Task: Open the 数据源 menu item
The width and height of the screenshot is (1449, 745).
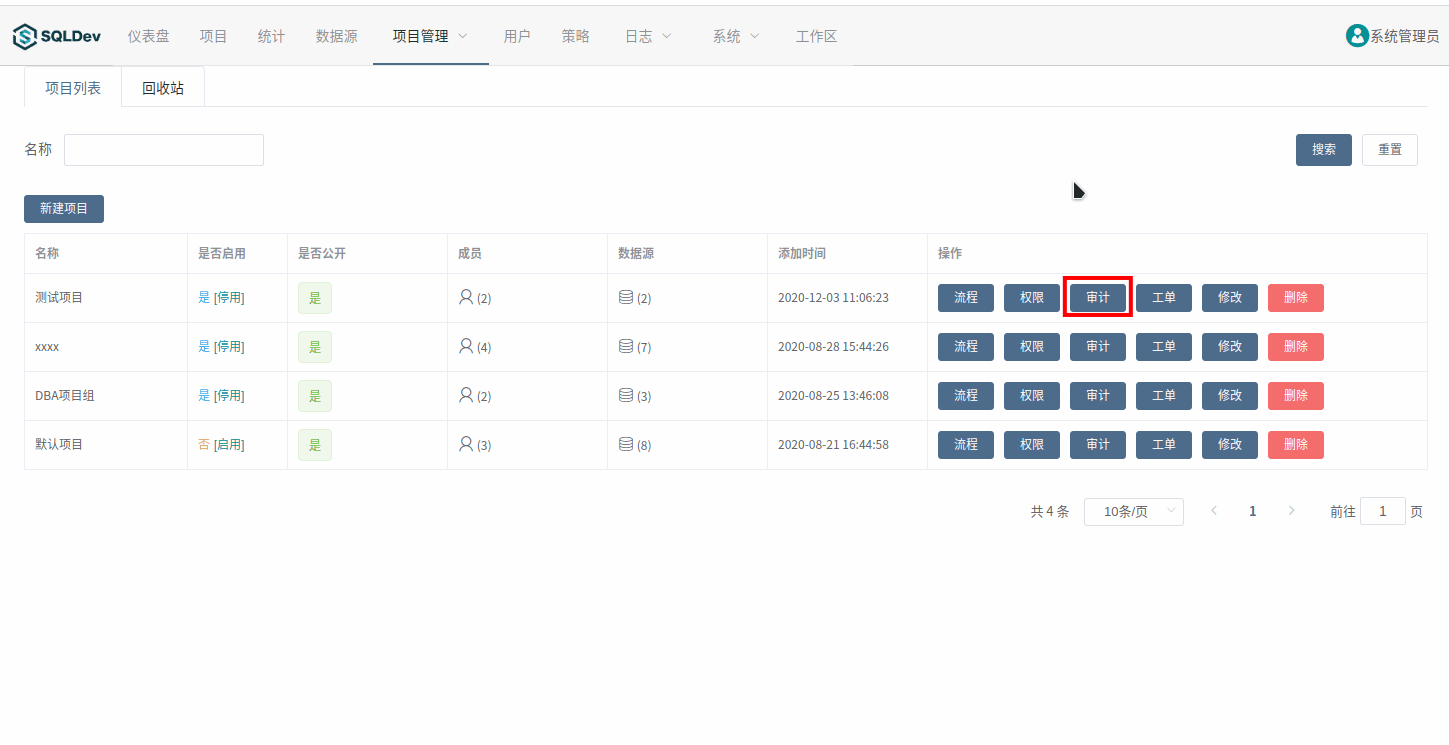Action: 336,36
